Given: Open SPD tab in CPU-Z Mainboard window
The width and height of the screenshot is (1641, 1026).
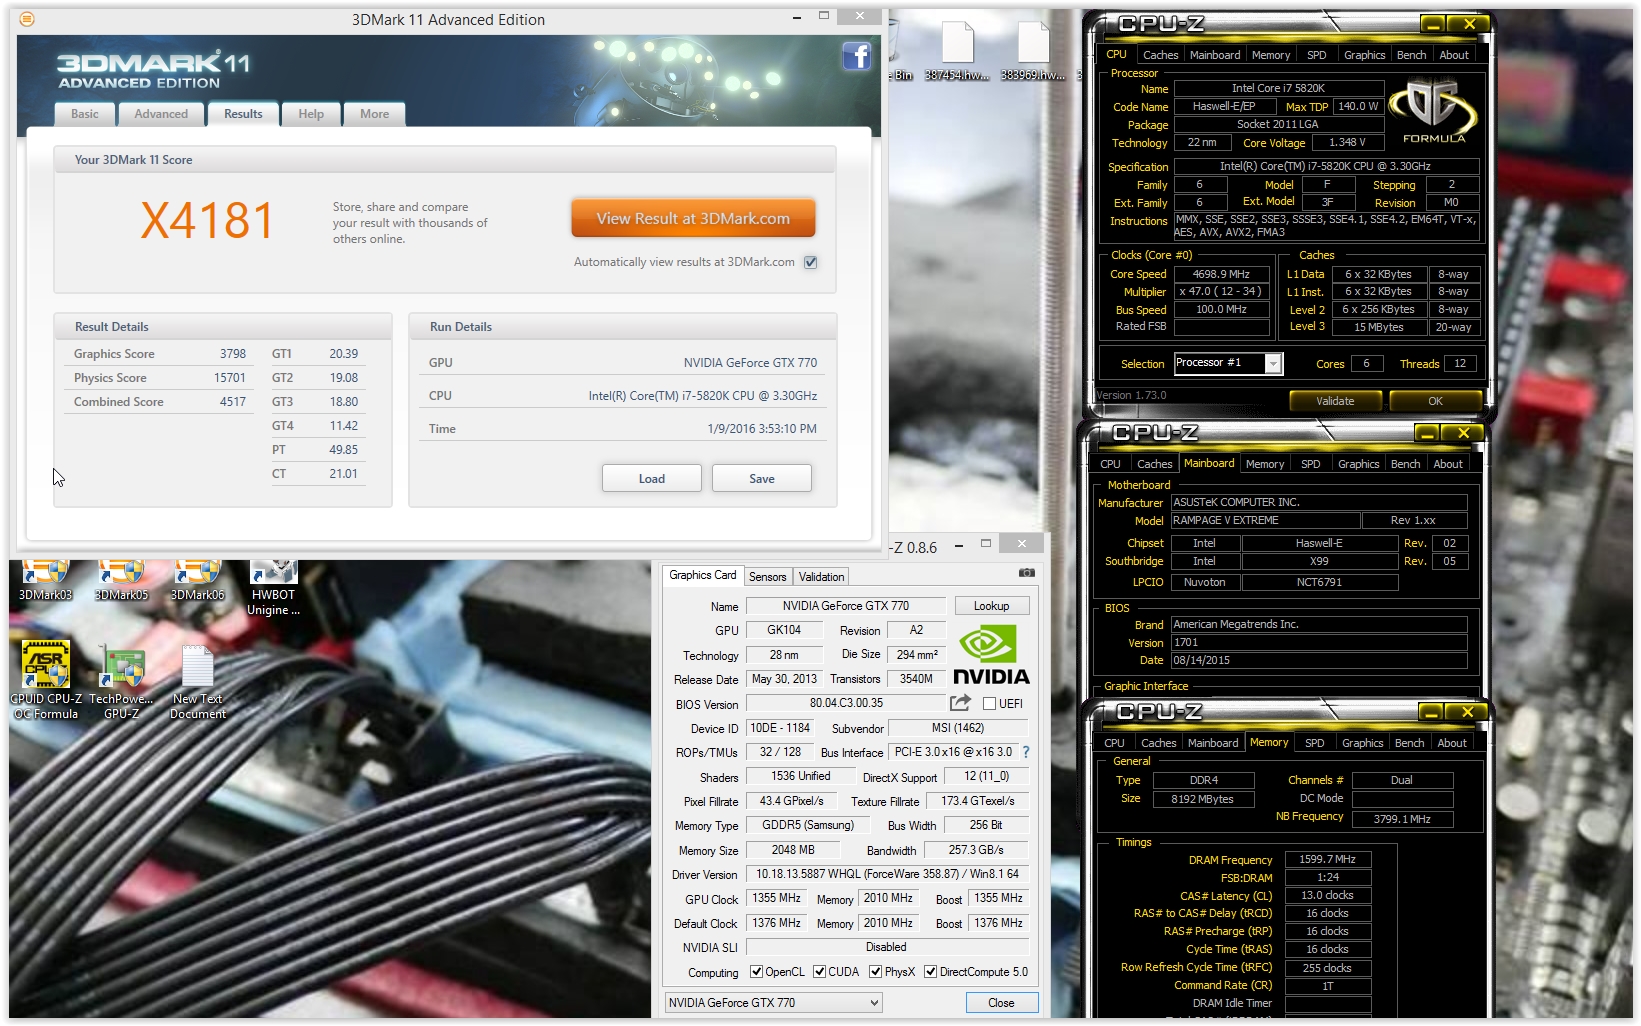Looking at the screenshot, I should pos(1310,464).
